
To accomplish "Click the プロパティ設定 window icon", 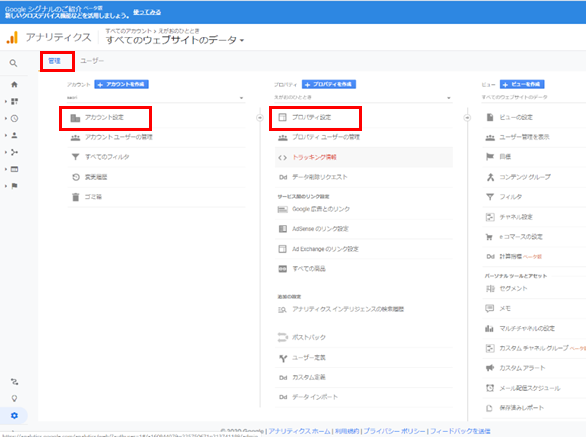I will pyautogui.click(x=283, y=117).
